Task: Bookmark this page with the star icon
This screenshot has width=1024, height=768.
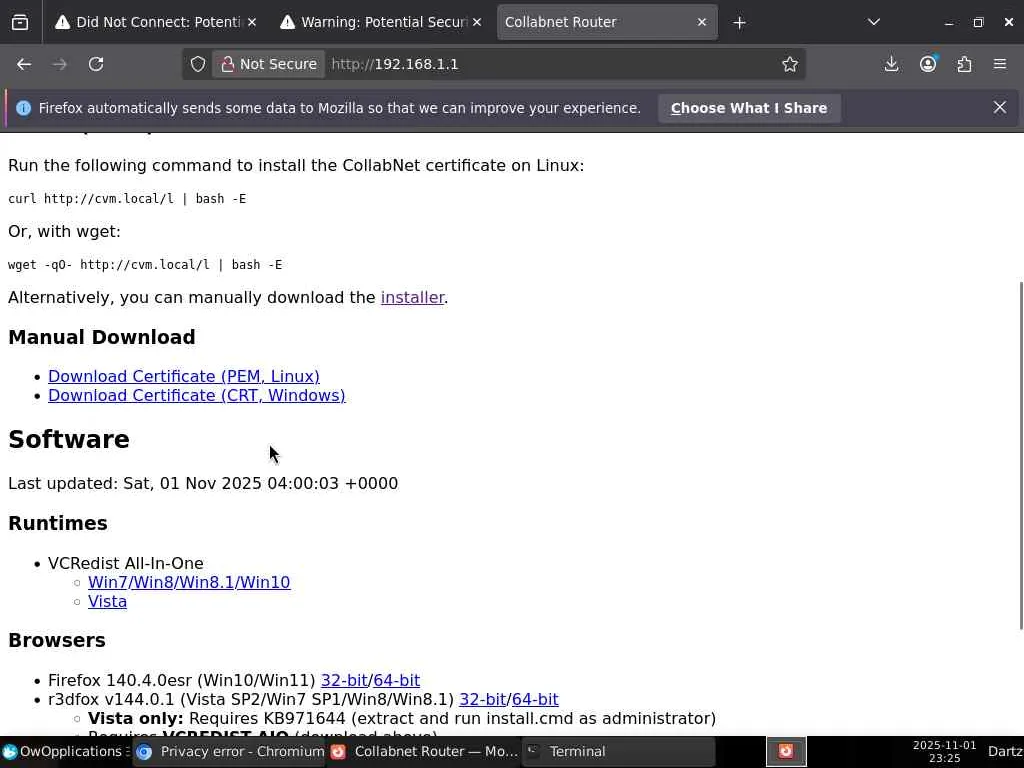Action: point(790,64)
